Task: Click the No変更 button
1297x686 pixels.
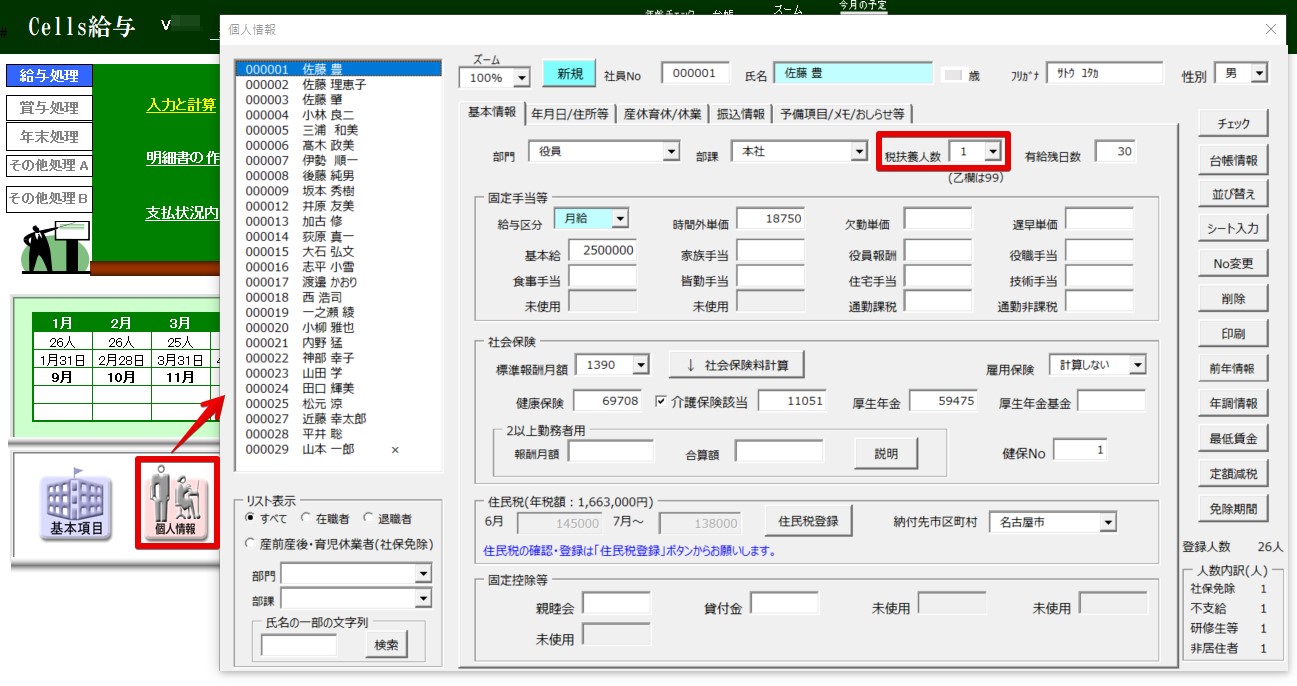Action: point(1233,263)
